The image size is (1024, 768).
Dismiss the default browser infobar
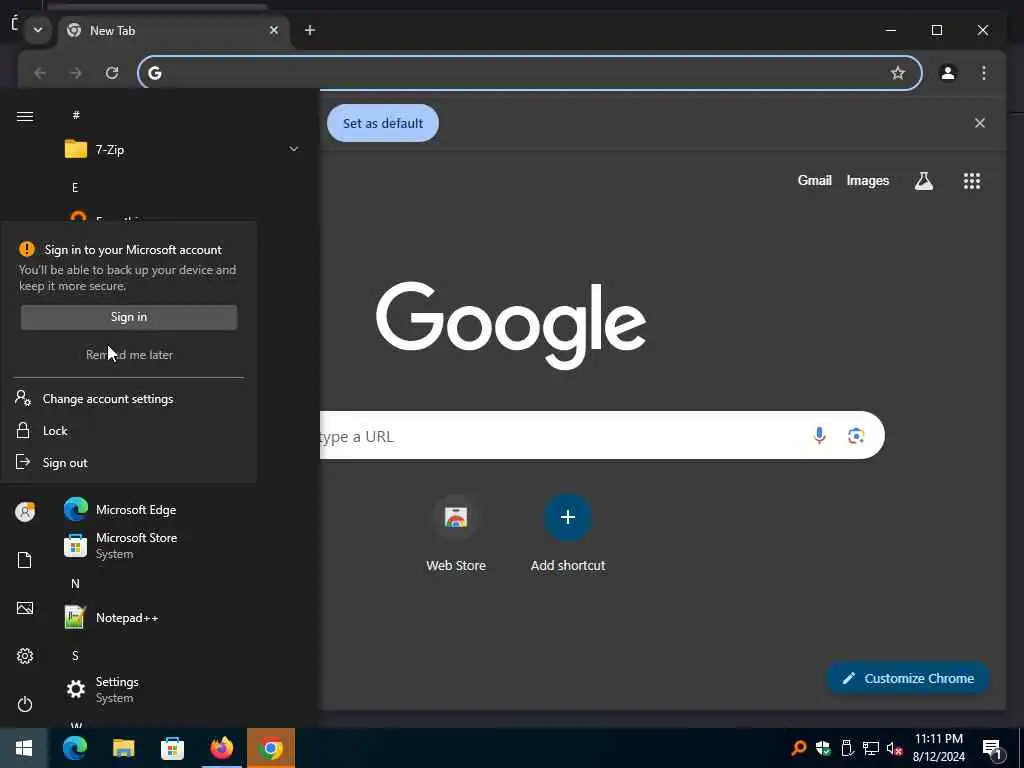tap(980, 123)
